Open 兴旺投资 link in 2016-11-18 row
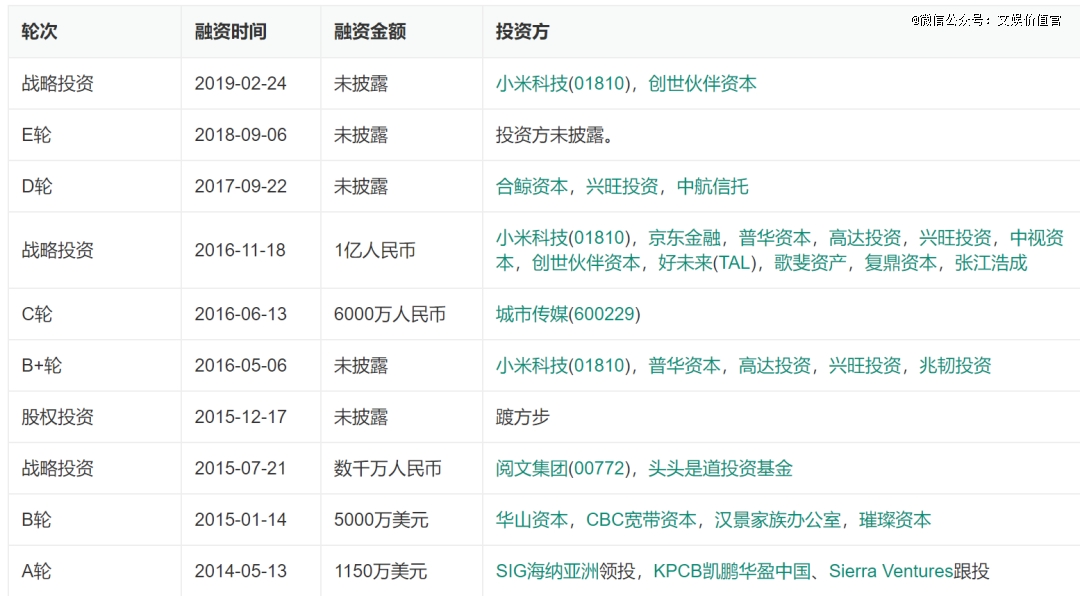The height and width of the screenshot is (596, 1080). click(x=955, y=238)
